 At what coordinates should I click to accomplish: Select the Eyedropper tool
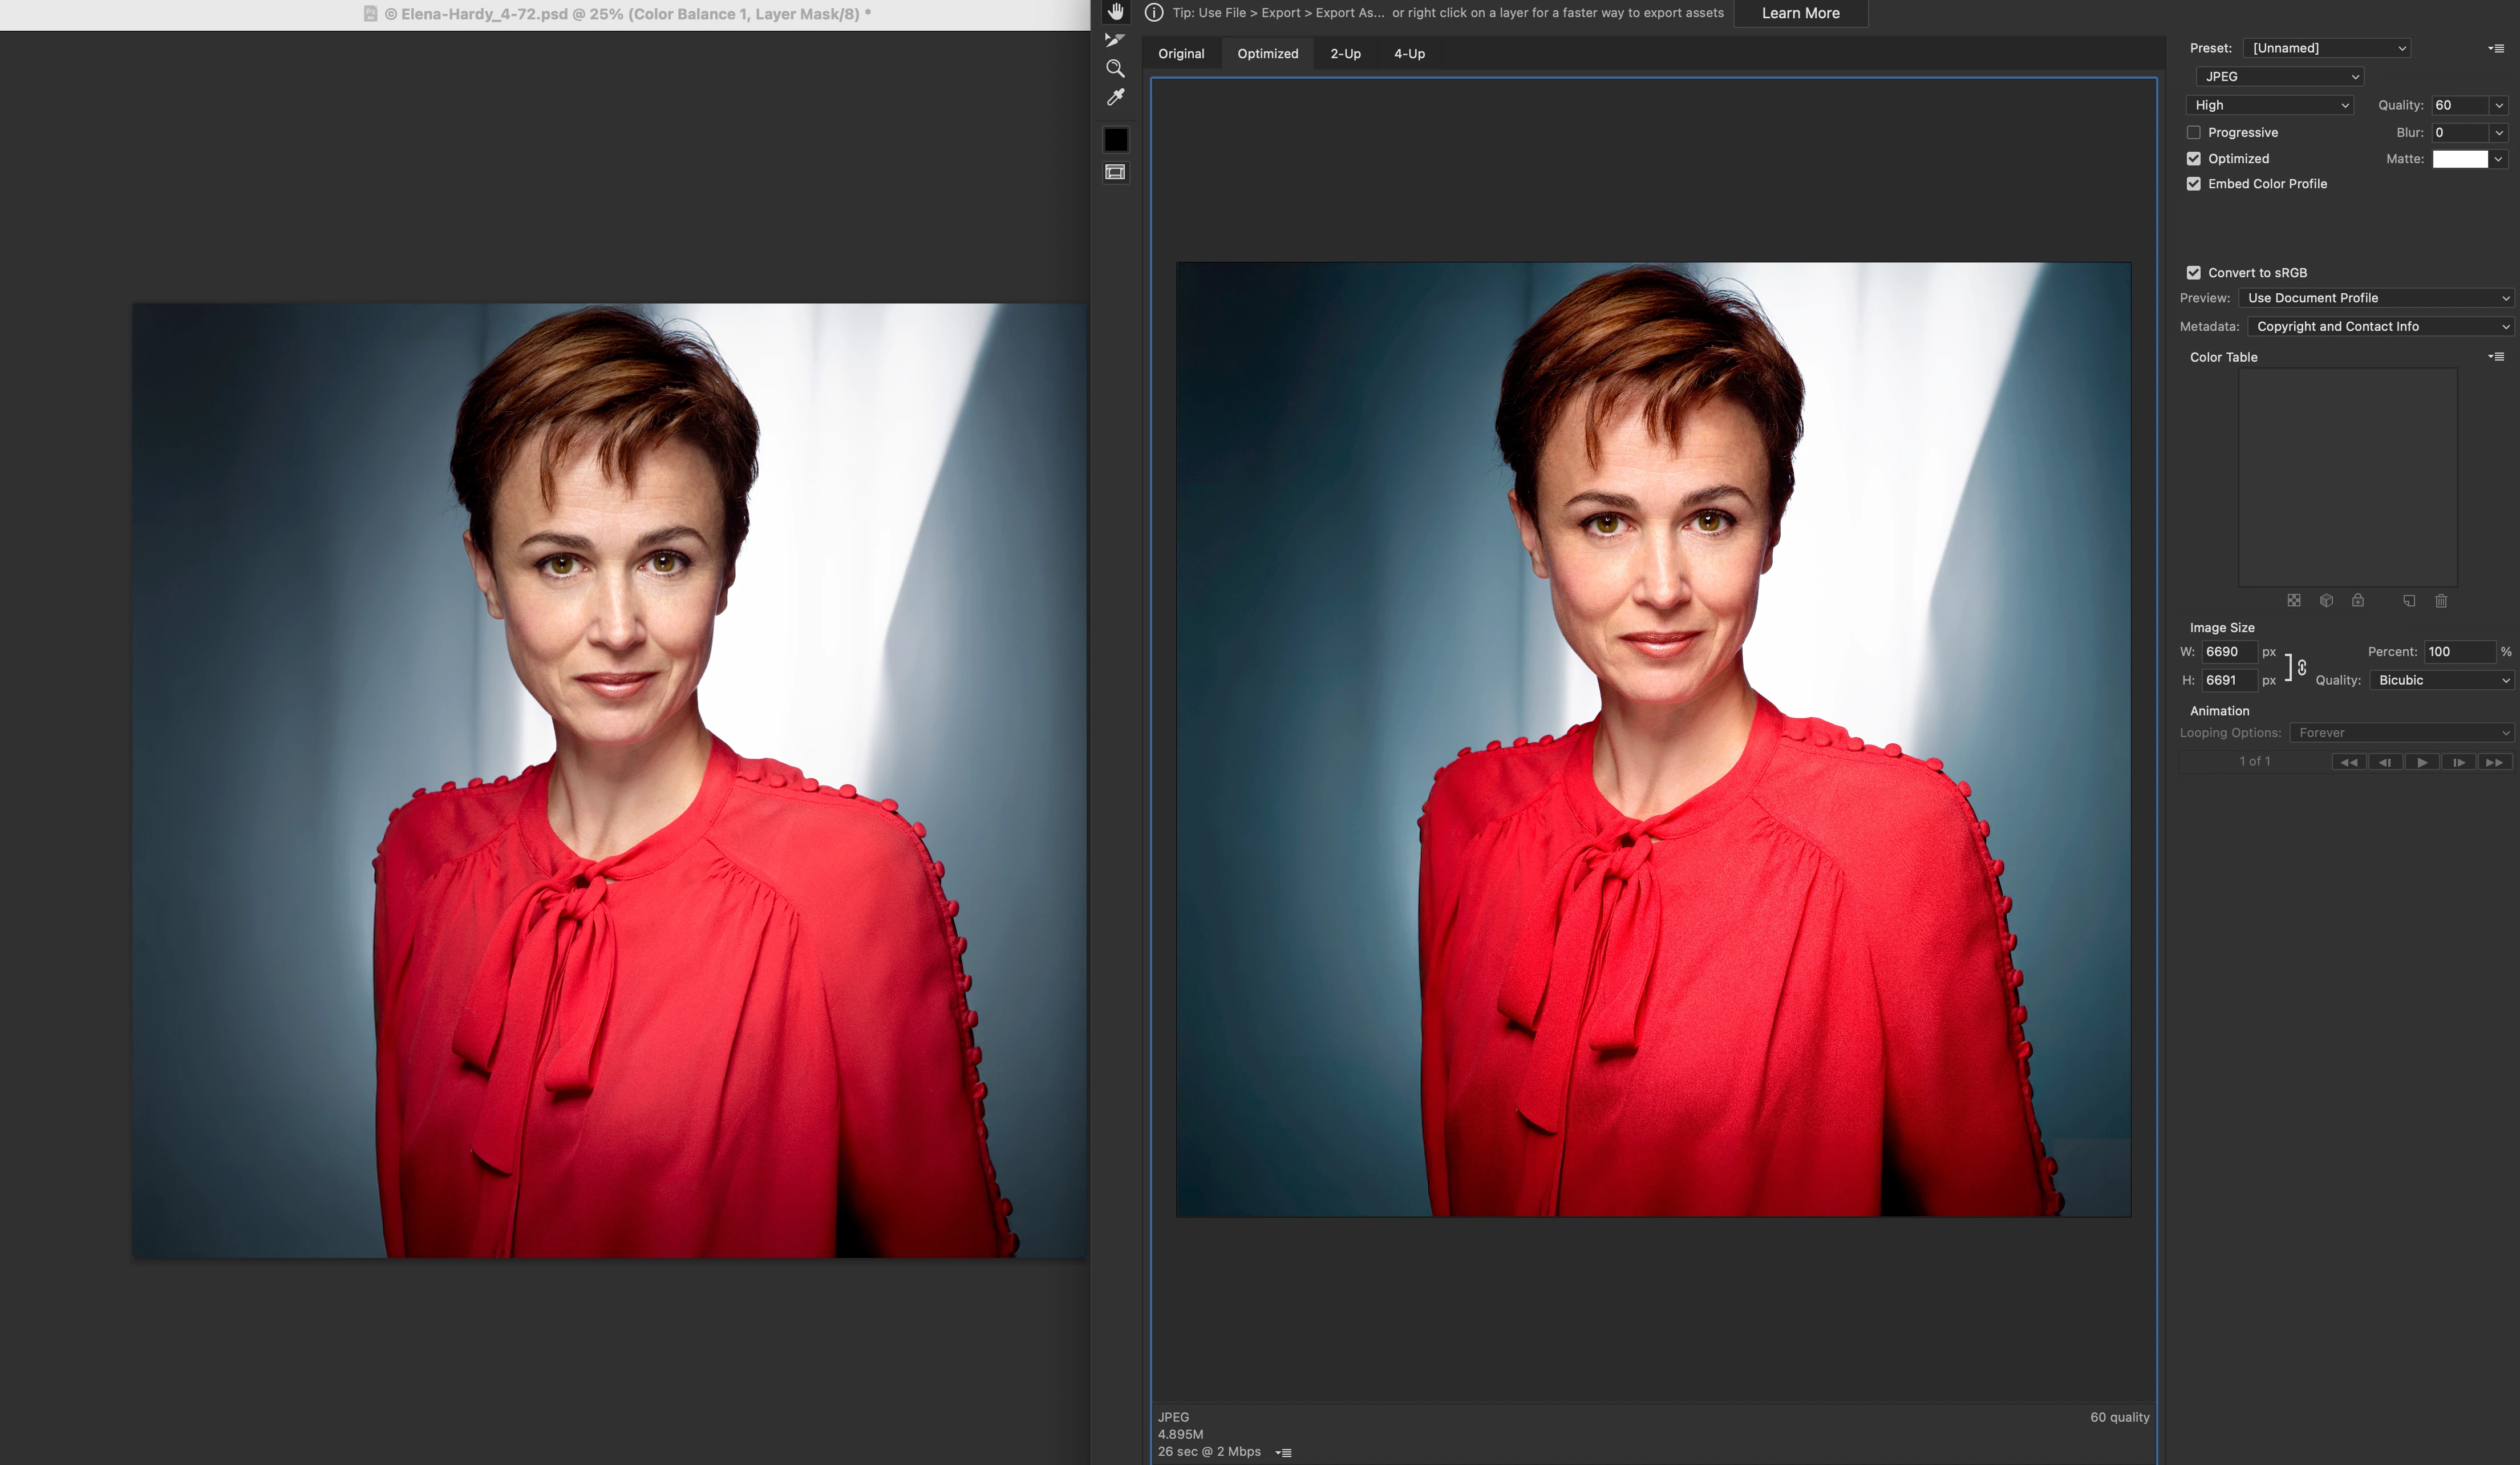pyautogui.click(x=1115, y=97)
